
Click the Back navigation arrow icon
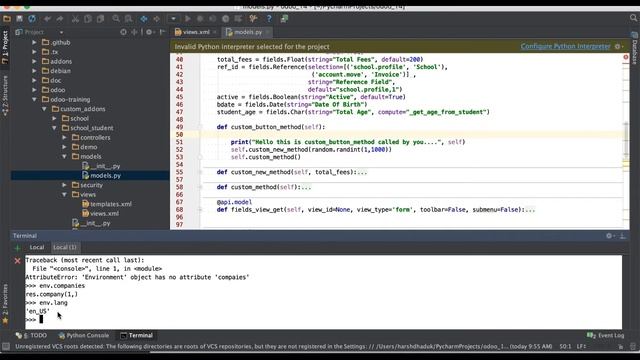[144, 19]
